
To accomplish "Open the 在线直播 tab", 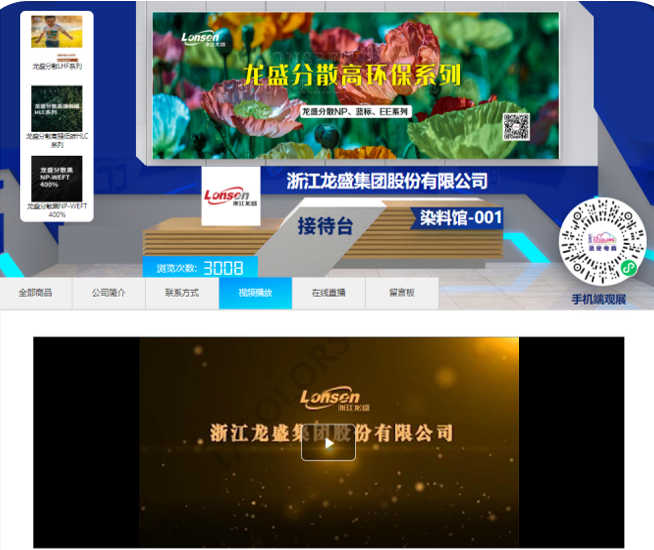I will tap(329, 293).
